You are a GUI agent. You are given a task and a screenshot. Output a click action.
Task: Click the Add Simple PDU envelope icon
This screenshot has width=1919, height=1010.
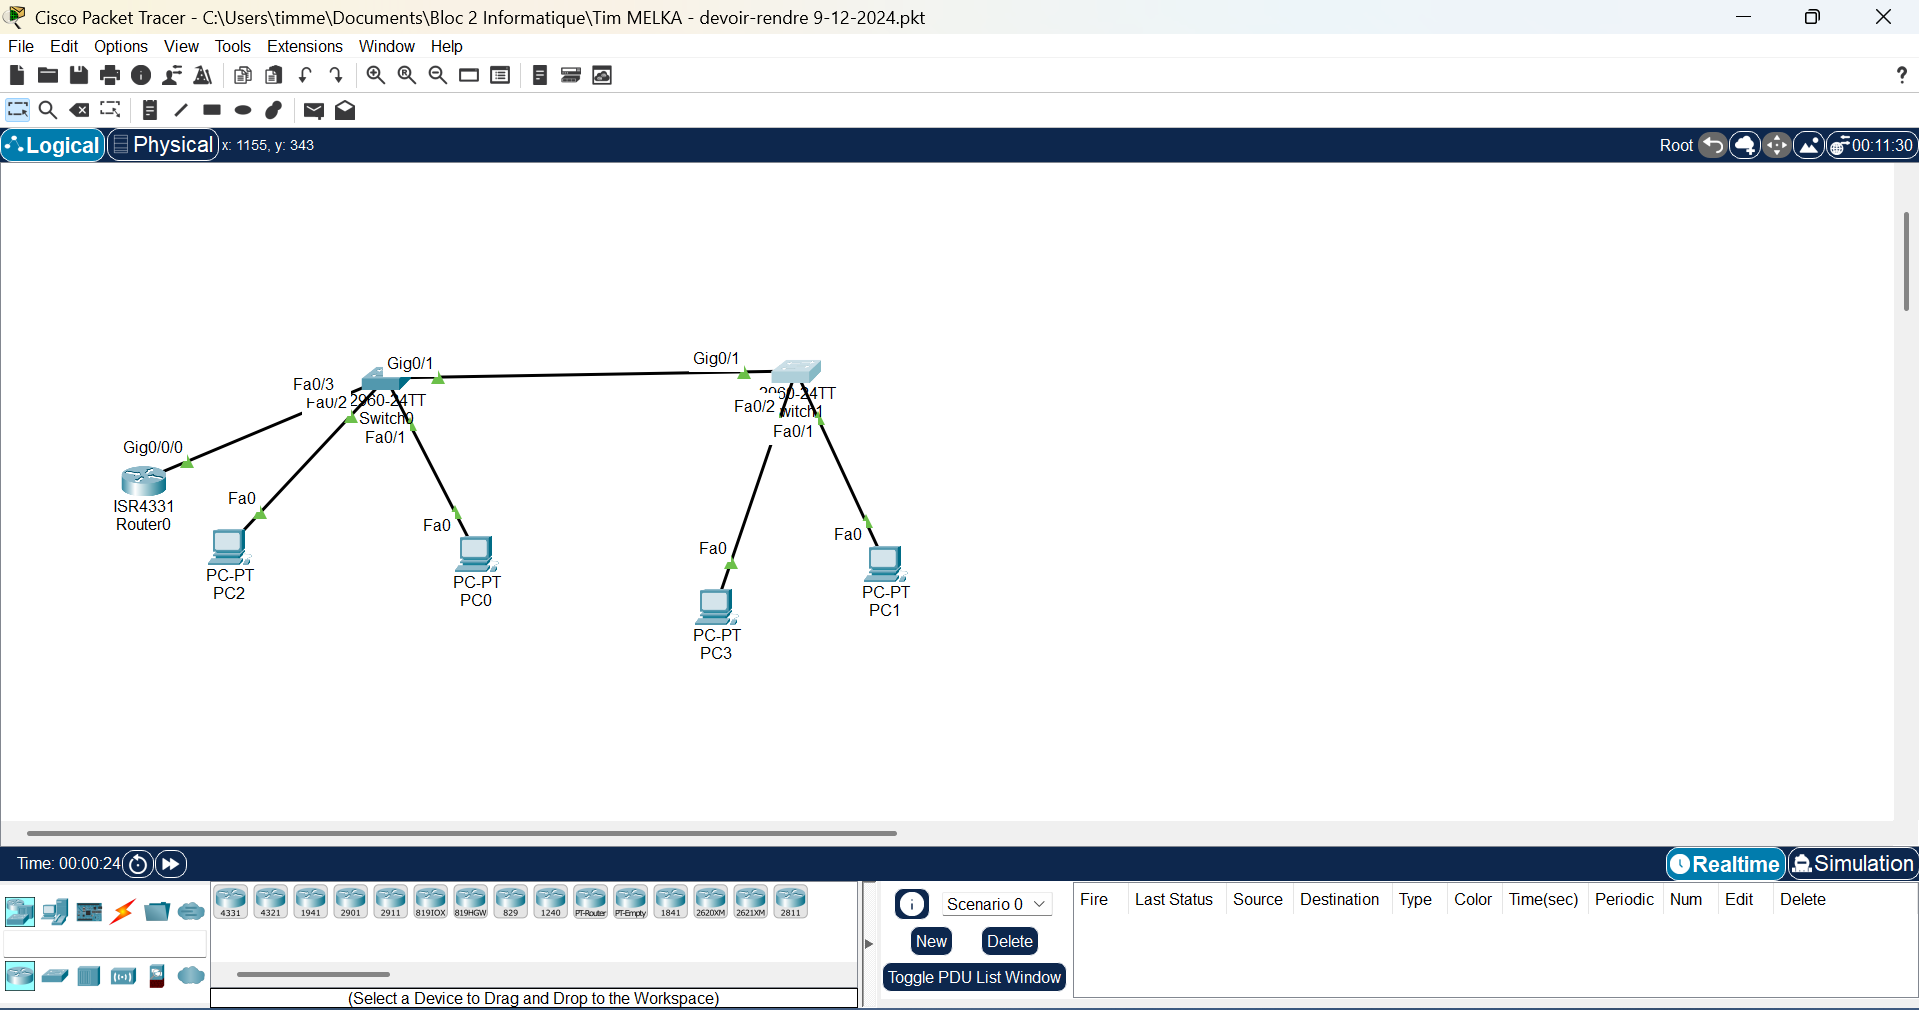[313, 110]
